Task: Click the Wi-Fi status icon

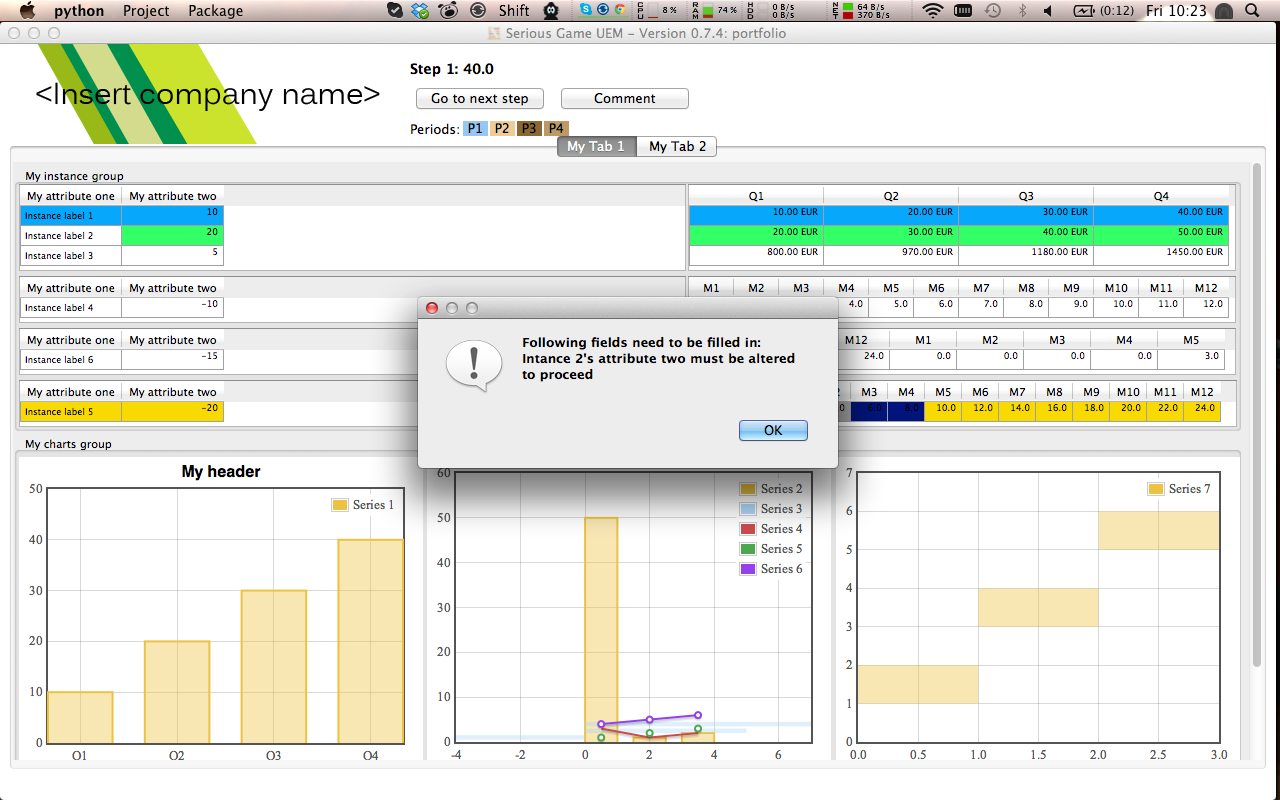Action: click(x=933, y=11)
